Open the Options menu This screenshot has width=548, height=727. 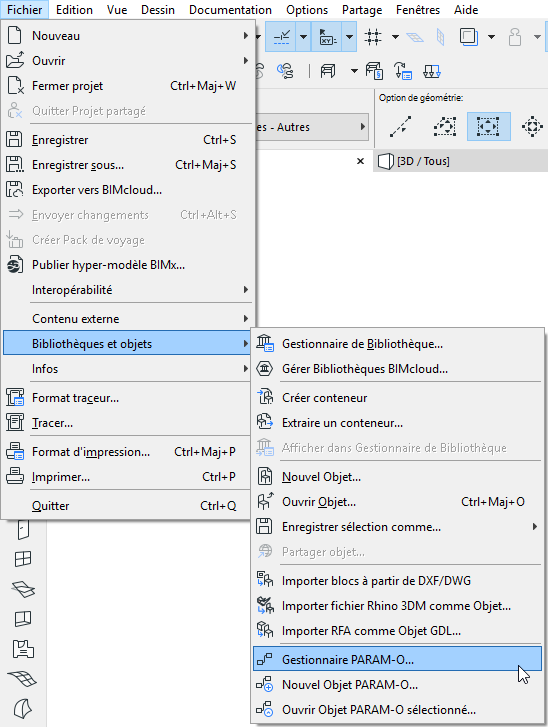pyautogui.click(x=307, y=10)
